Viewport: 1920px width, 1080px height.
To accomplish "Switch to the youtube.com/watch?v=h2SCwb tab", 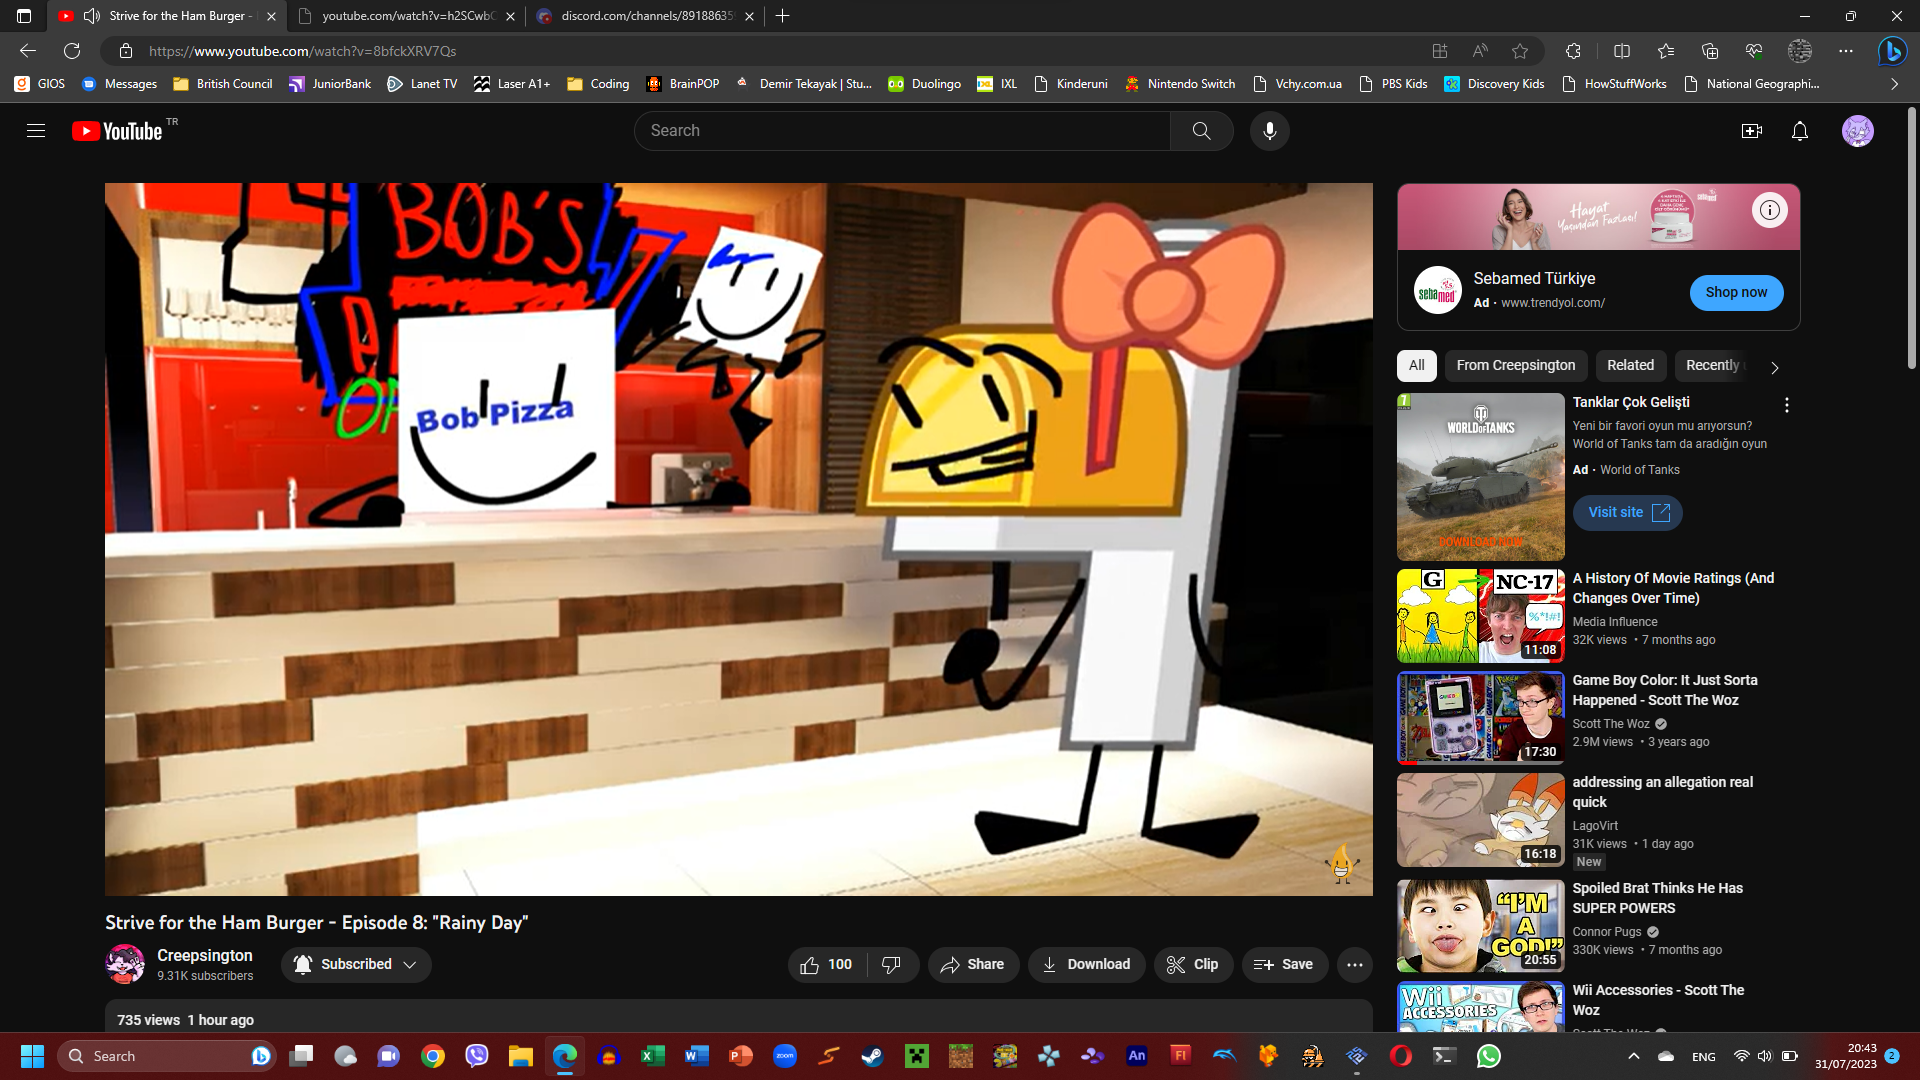I will click(406, 16).
